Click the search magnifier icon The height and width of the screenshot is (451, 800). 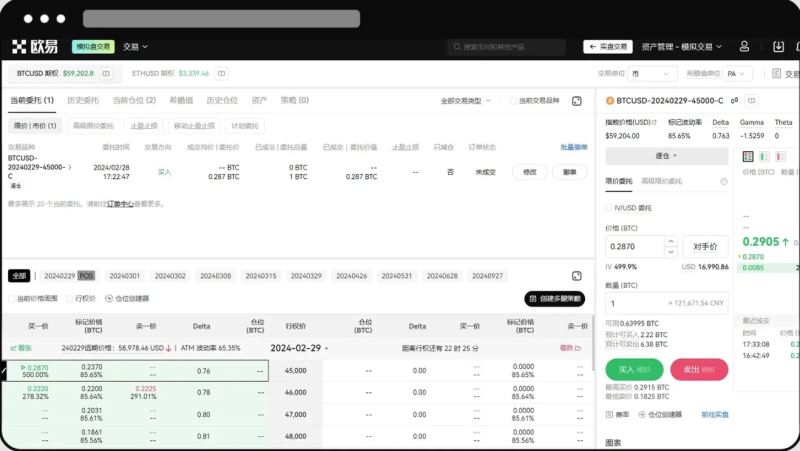457,47
